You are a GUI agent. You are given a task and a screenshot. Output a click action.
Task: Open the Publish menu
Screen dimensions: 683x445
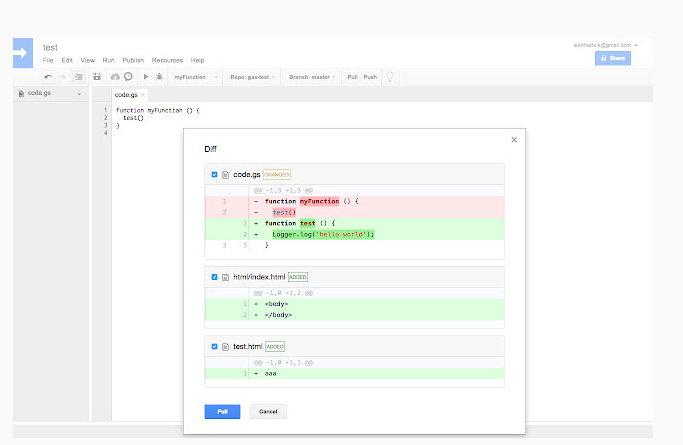tap(133, 60)
